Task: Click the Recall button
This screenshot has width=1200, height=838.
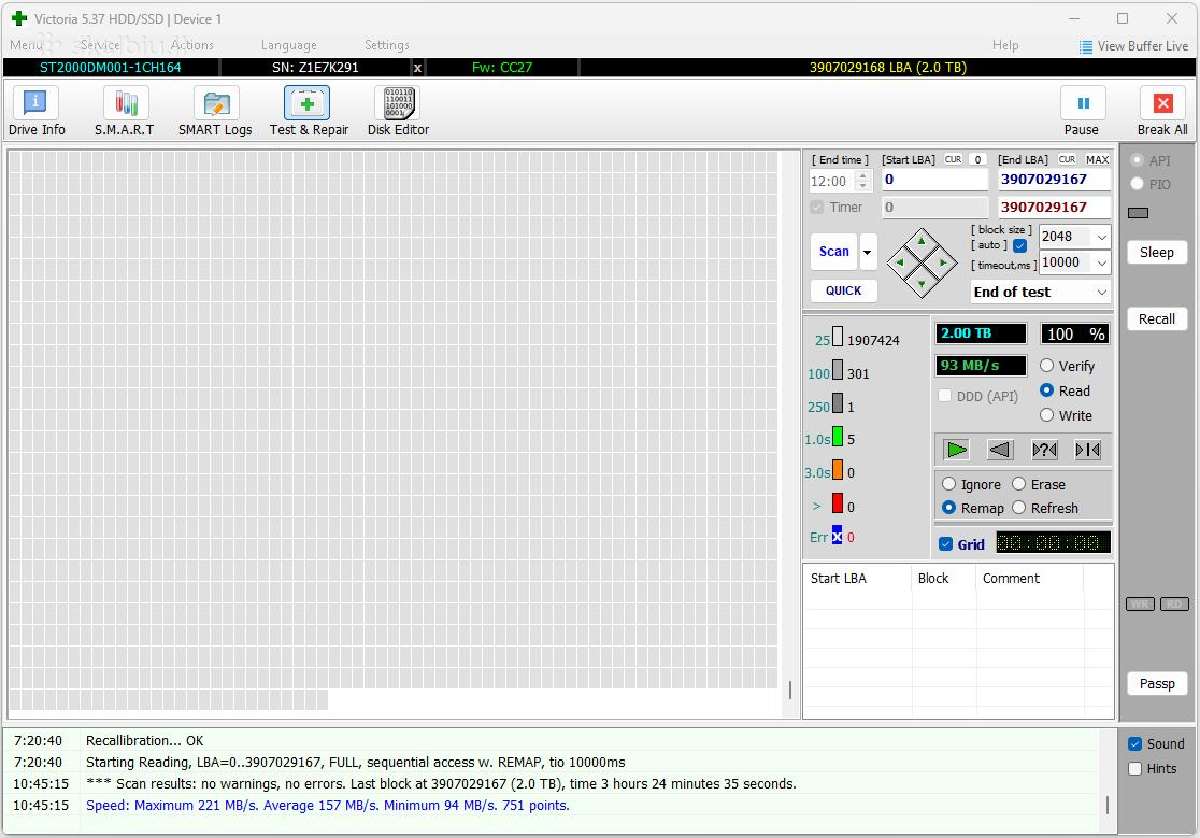Action: tap(1157, 319)
